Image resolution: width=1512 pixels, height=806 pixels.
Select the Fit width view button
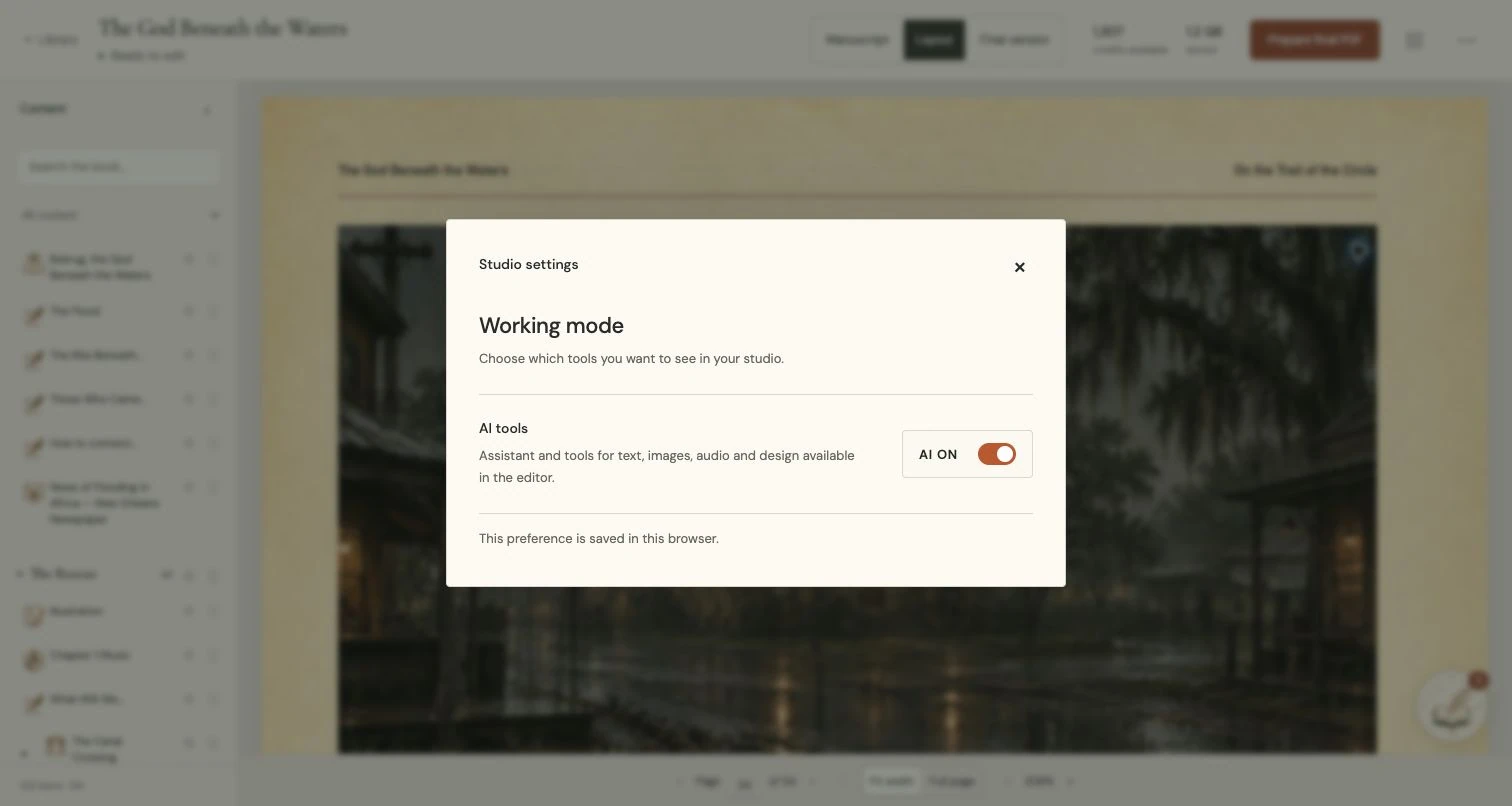(x=891, y=781)
